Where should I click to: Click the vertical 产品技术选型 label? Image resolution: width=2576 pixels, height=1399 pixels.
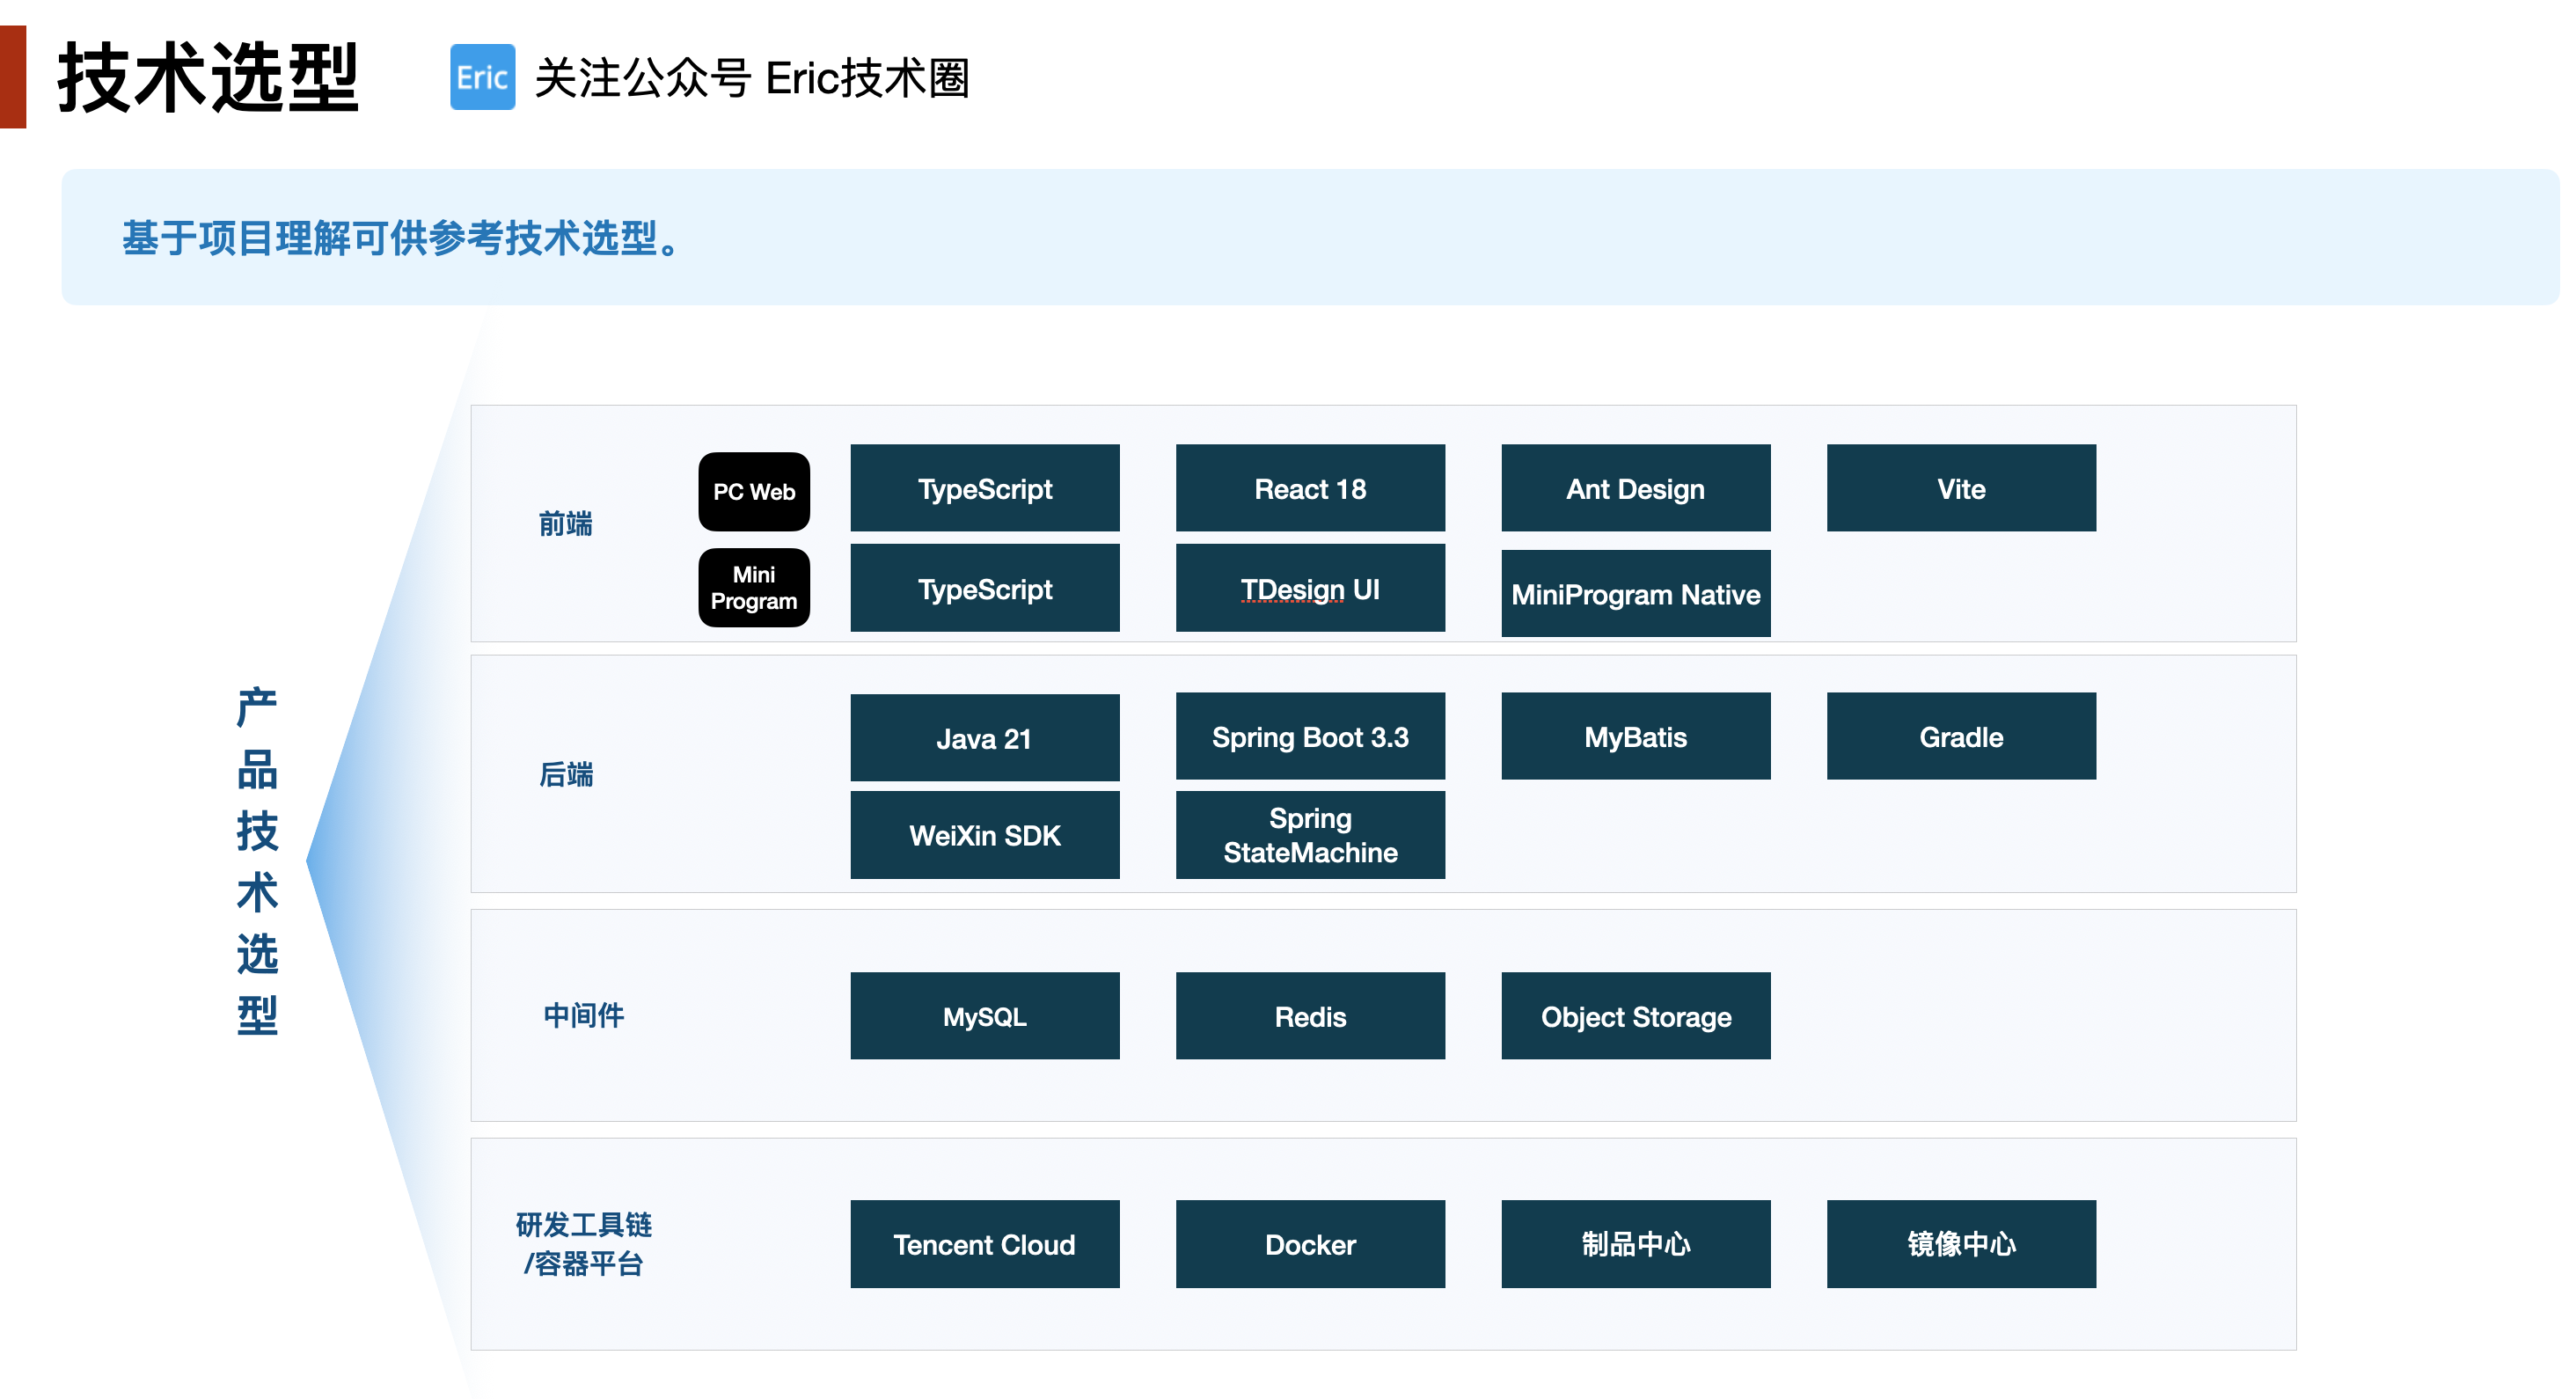pyautogui.click(x=257, y=861)
